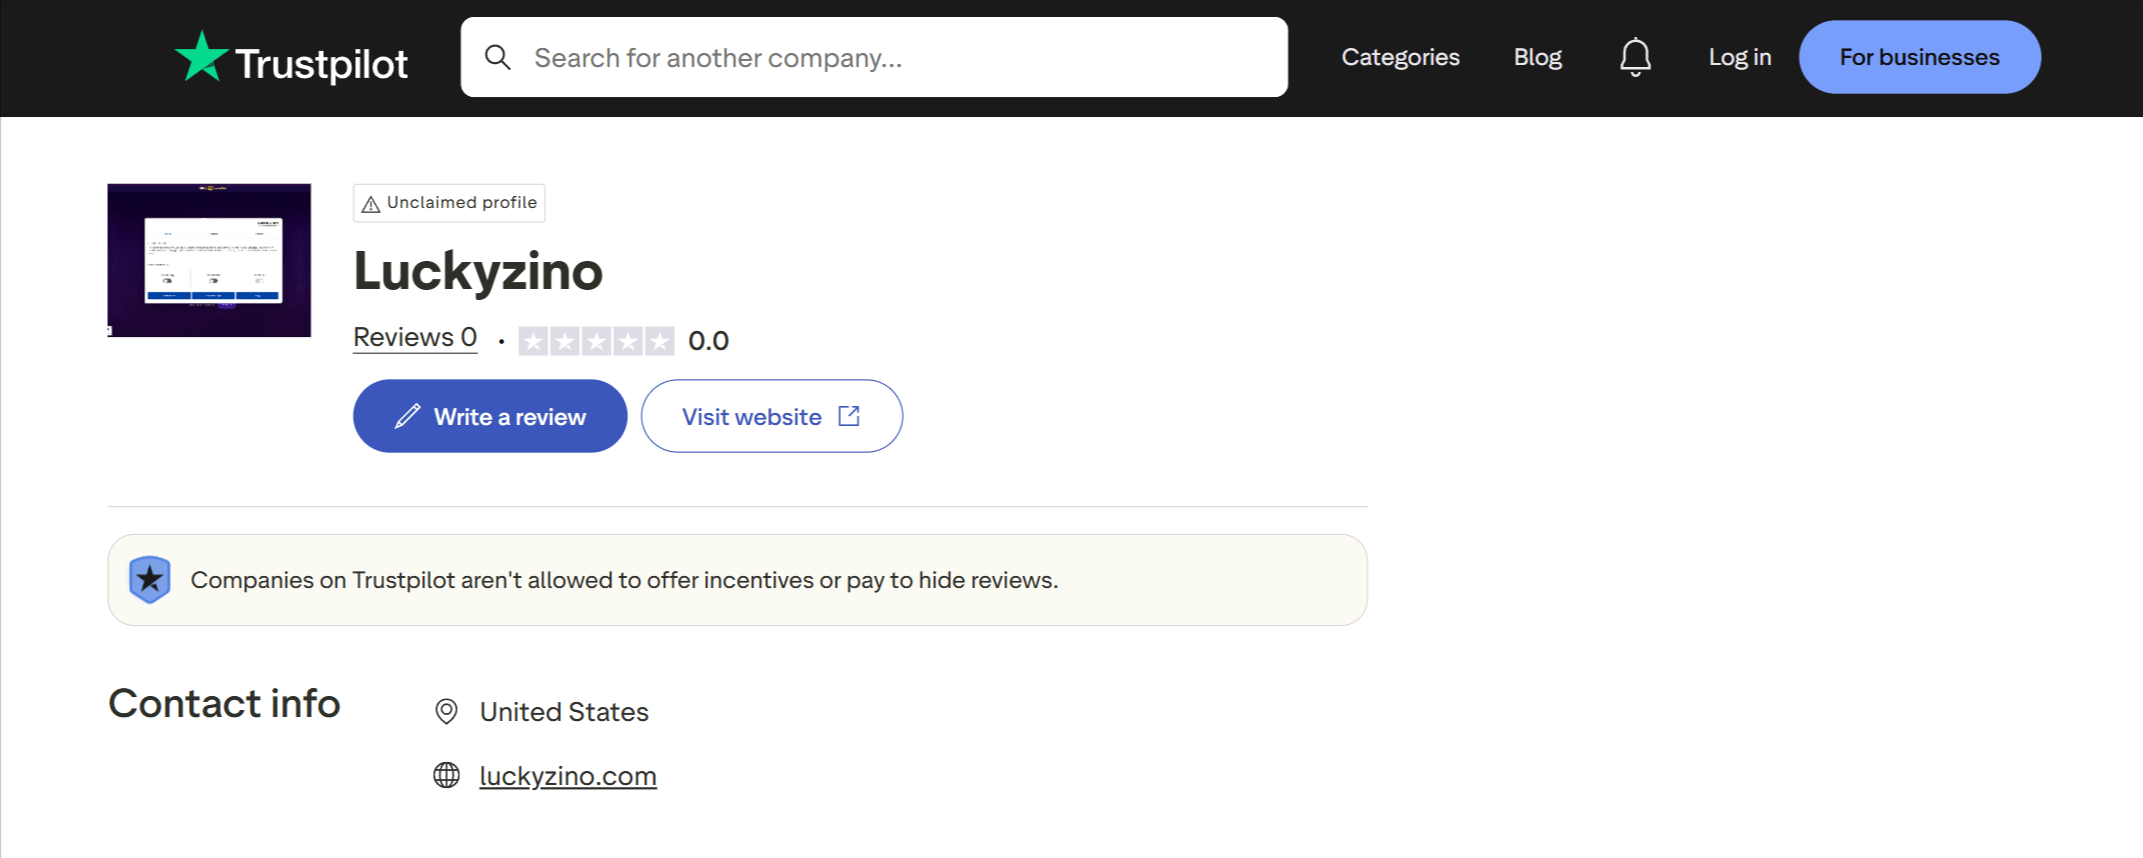This screenshot has height=858, width=2143.
Task: Open the notifications bell
Action: tap(1635, 57)
